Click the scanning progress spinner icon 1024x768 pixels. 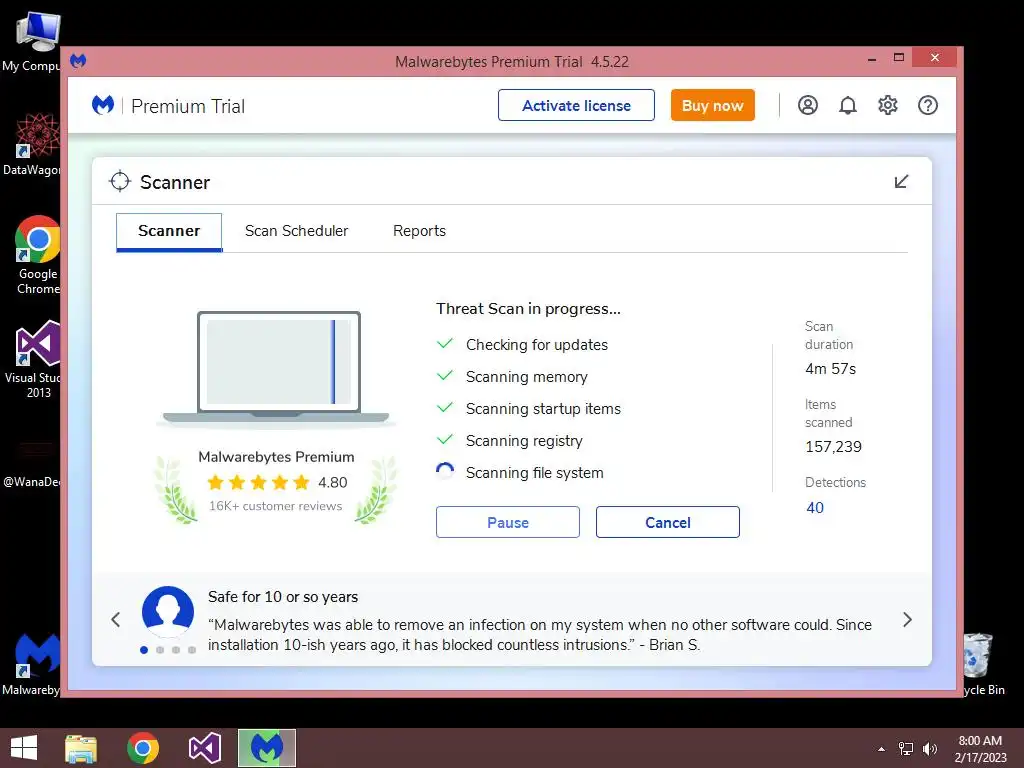point(445,472)
